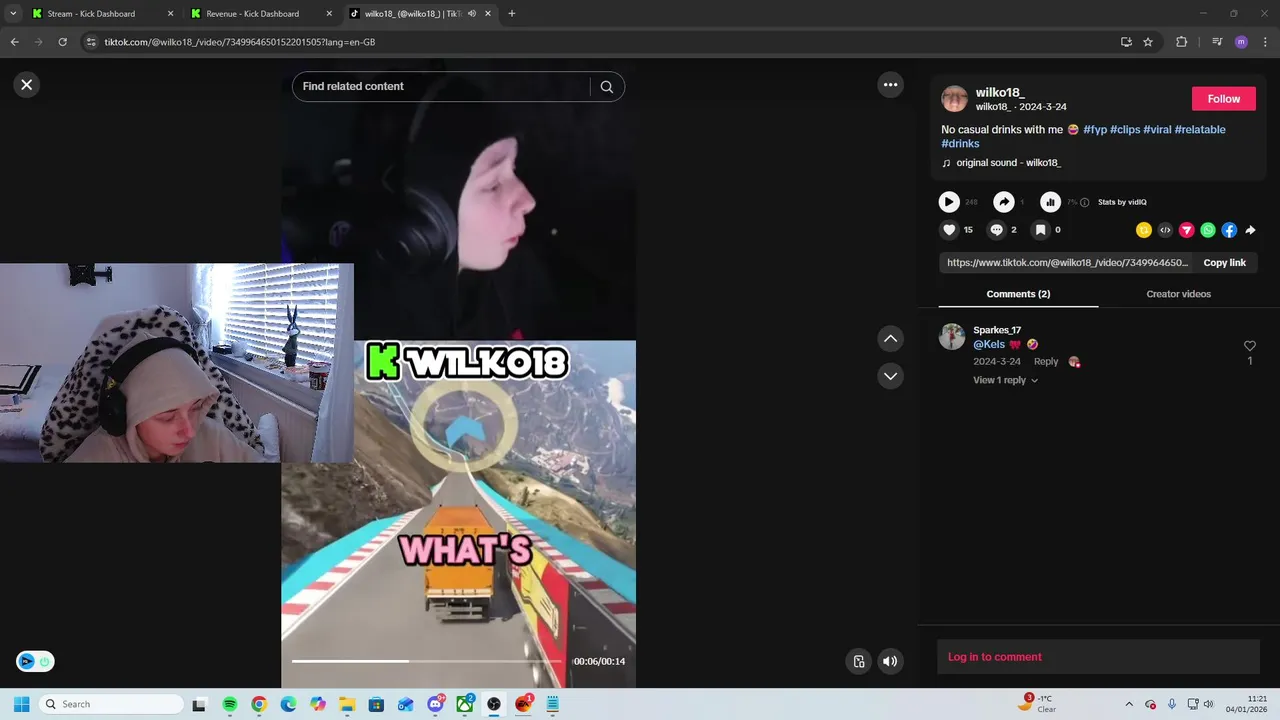
Task: Click the @Kels mention in comment
Action: tap(989, 345)
